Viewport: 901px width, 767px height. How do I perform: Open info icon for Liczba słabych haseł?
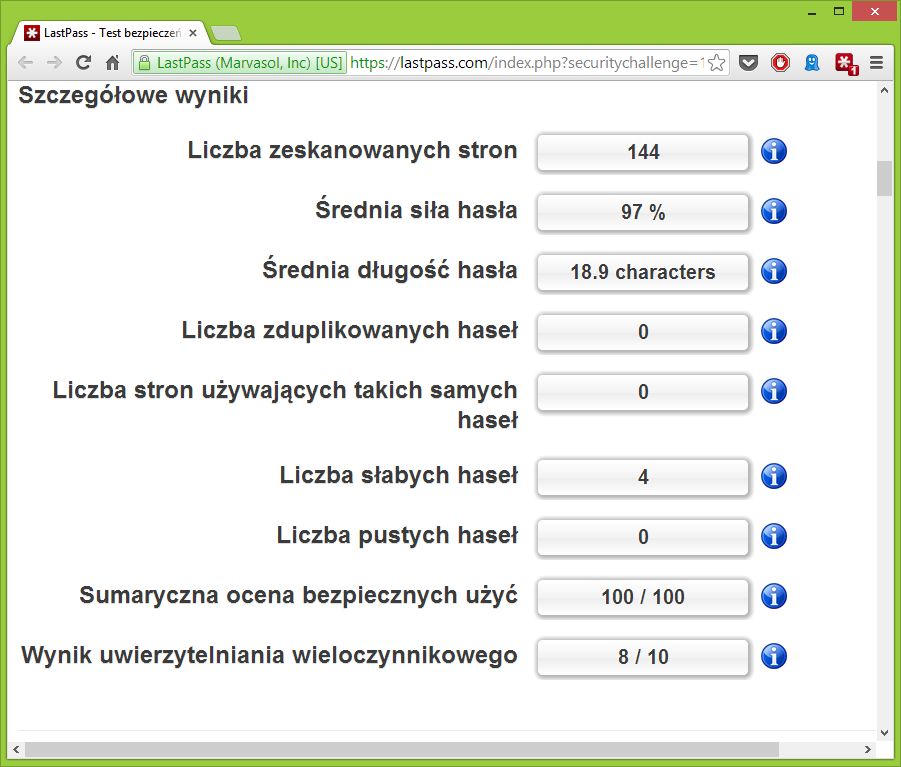[x=773, y=476]
